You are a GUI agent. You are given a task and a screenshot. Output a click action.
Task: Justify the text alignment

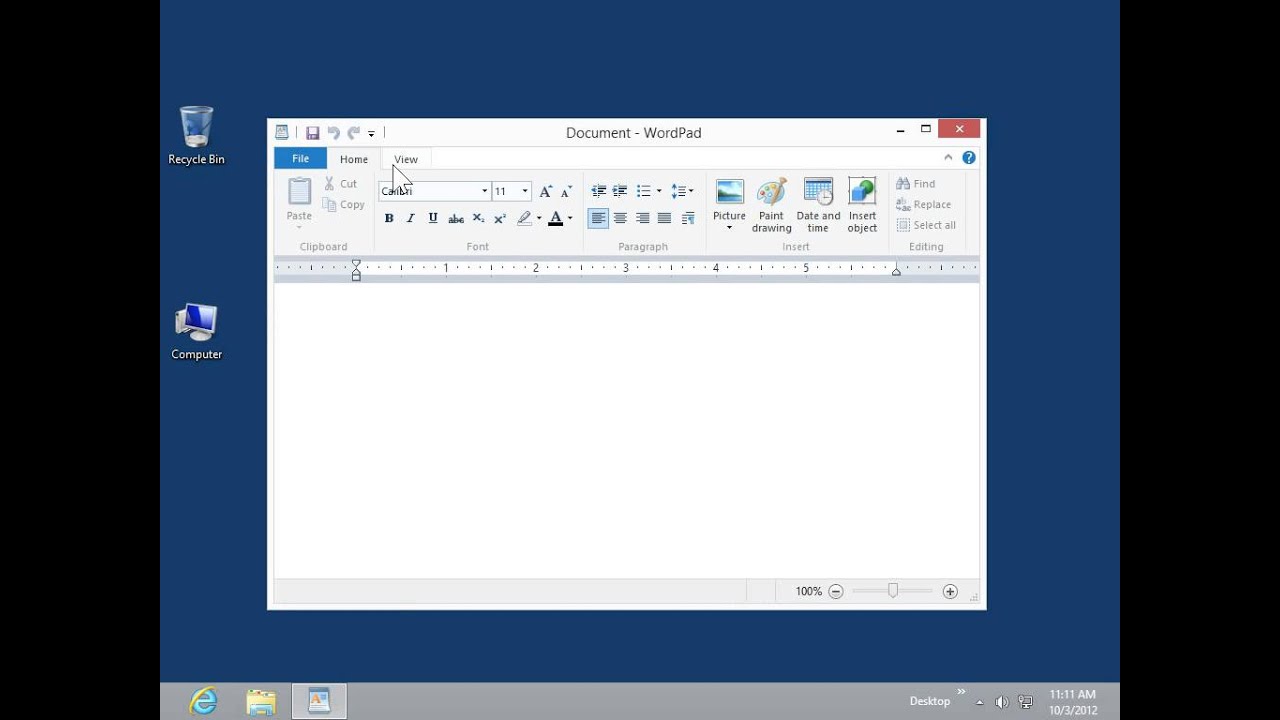coord(664,218)
